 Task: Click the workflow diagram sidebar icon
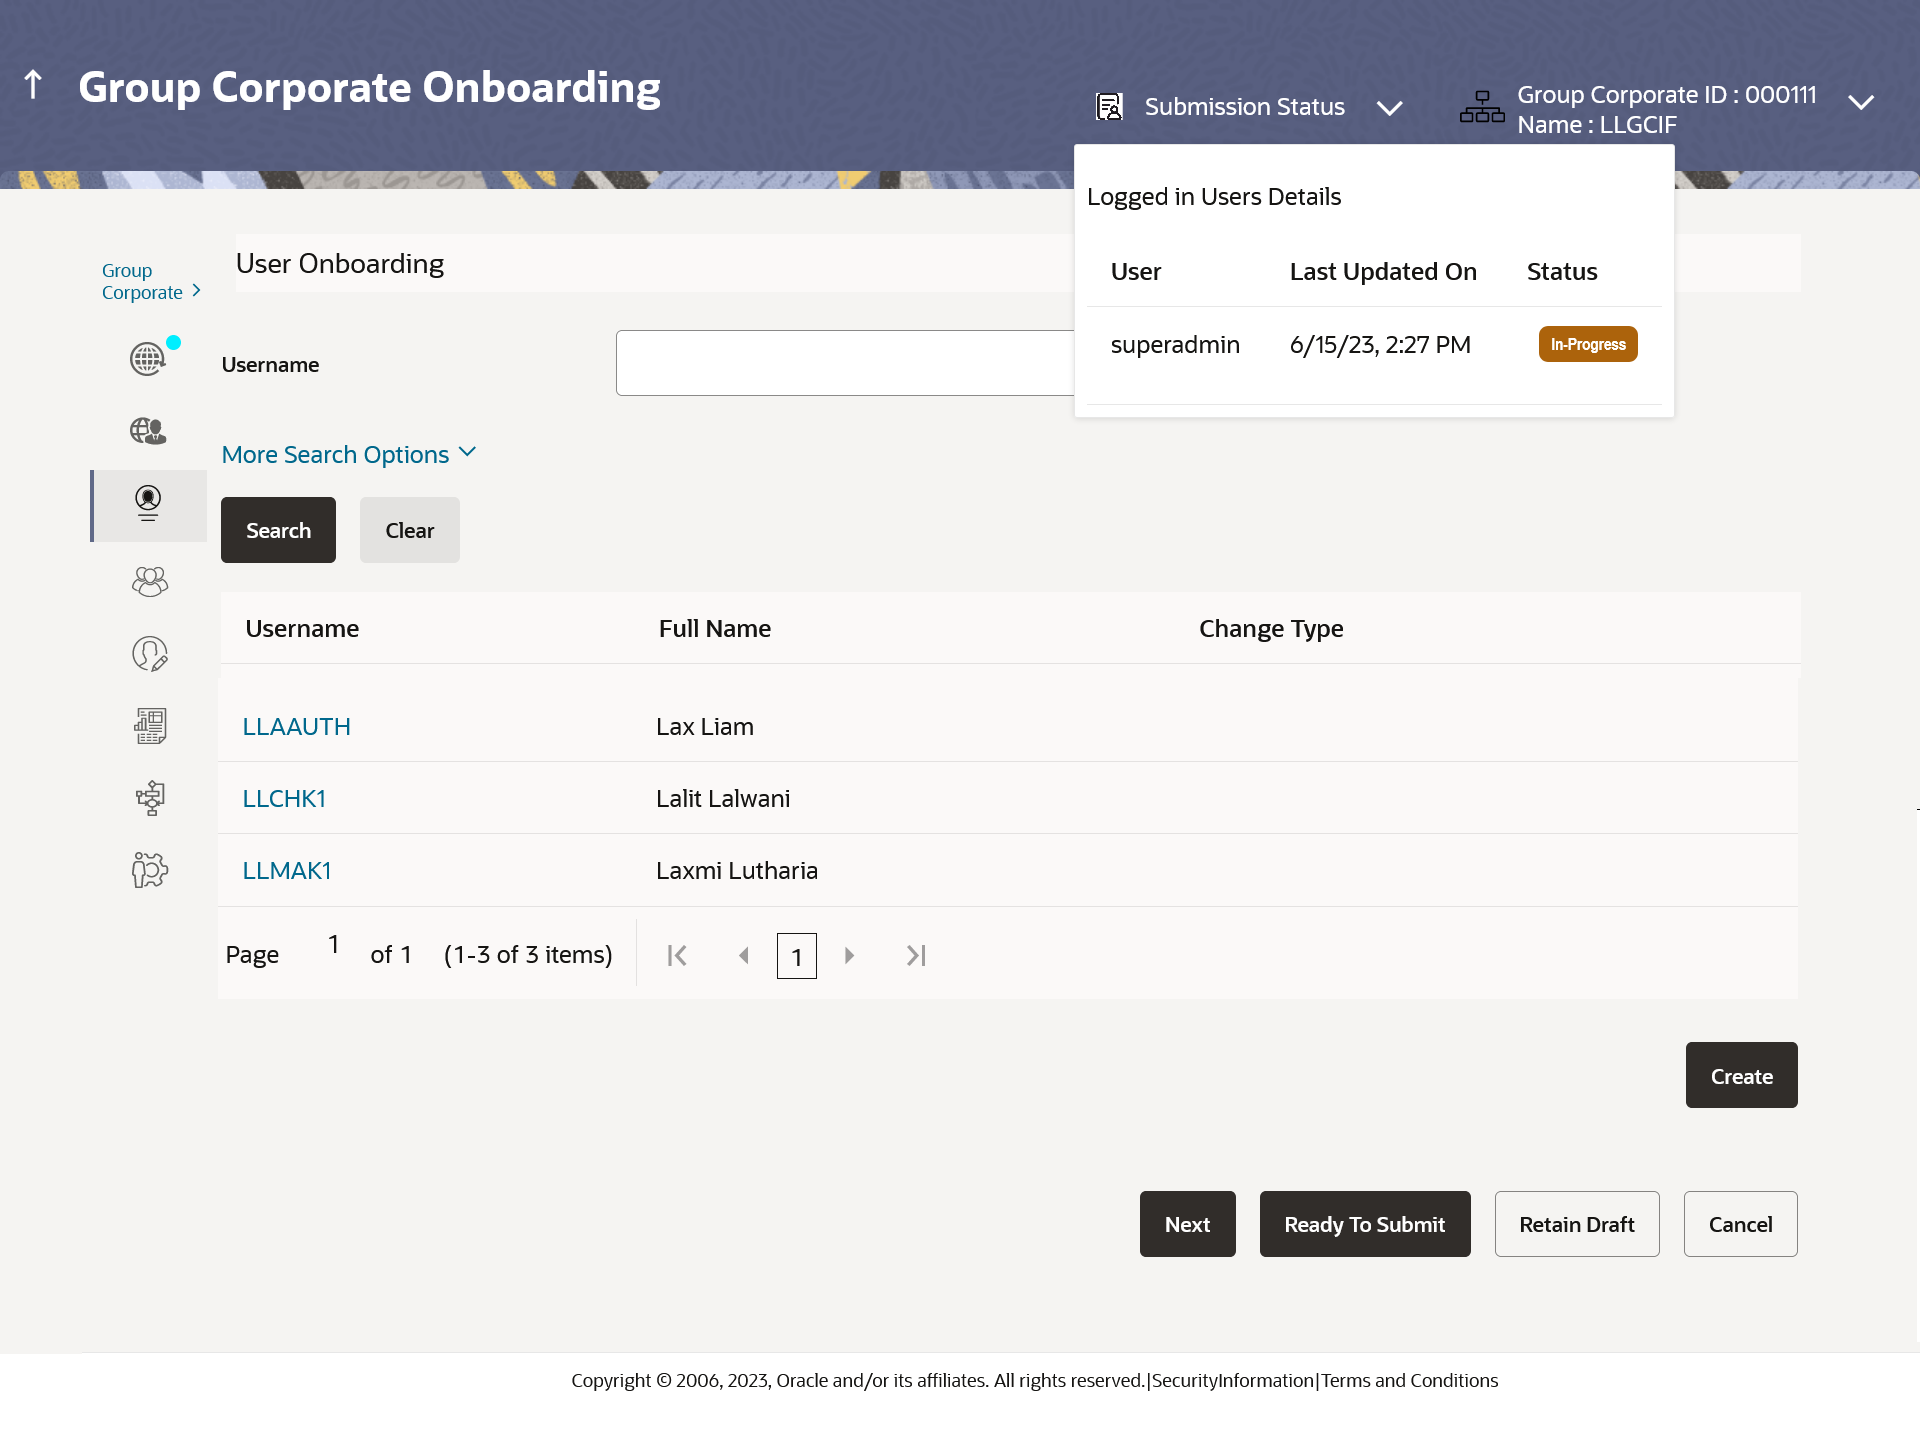coord(150,798)
